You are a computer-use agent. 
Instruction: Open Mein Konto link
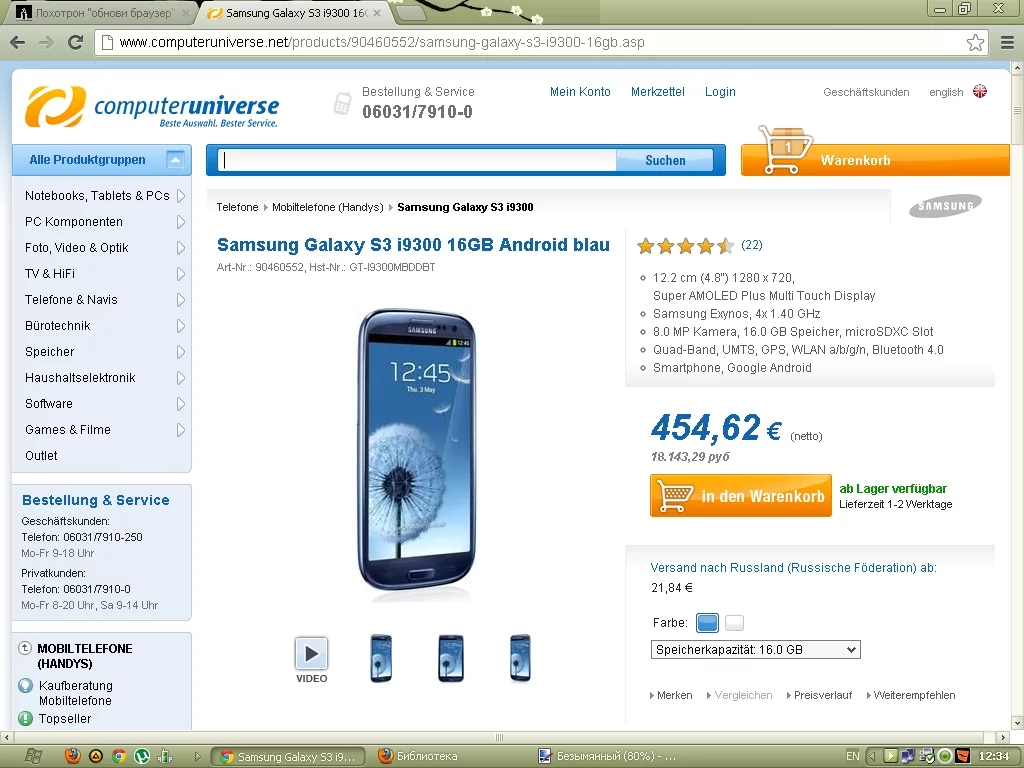point(580,92)
